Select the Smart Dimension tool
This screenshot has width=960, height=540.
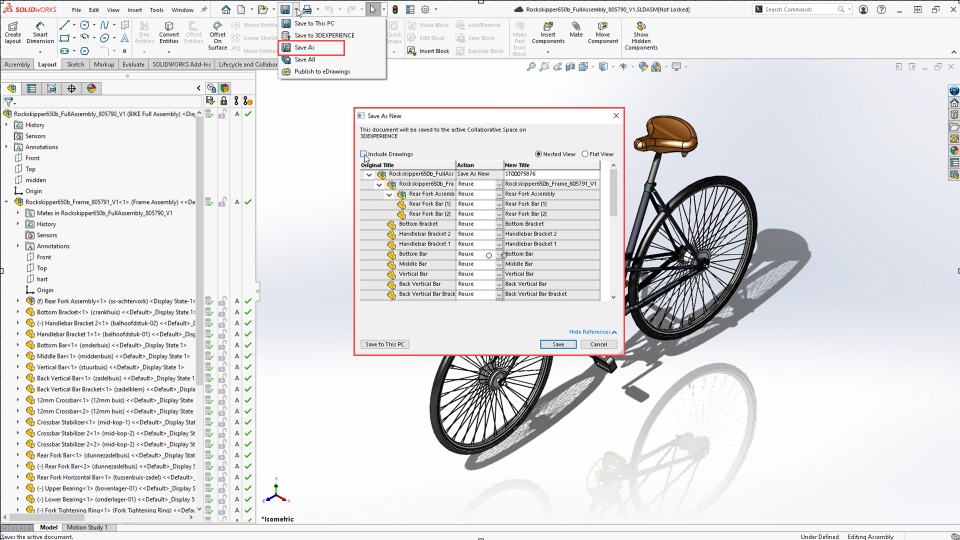pyautogui.click(x=40, y=32)
